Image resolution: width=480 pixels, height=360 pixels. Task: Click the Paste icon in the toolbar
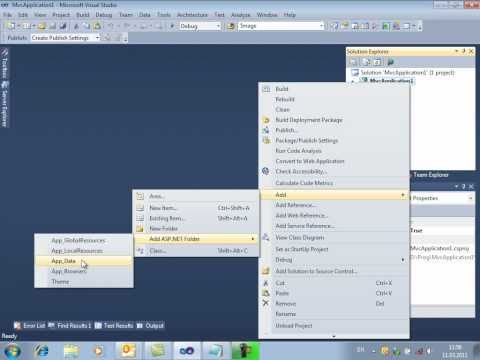(97, 26)
